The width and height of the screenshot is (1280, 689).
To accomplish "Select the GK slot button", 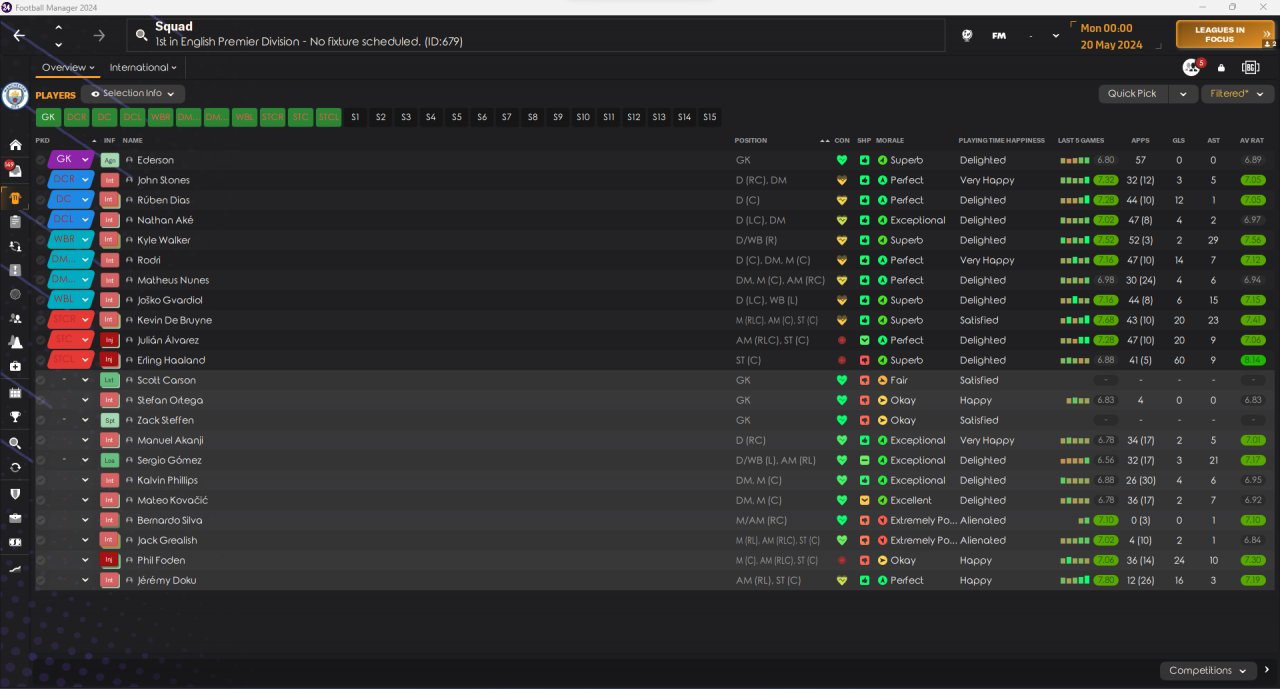I will click(x=48, y=117).
